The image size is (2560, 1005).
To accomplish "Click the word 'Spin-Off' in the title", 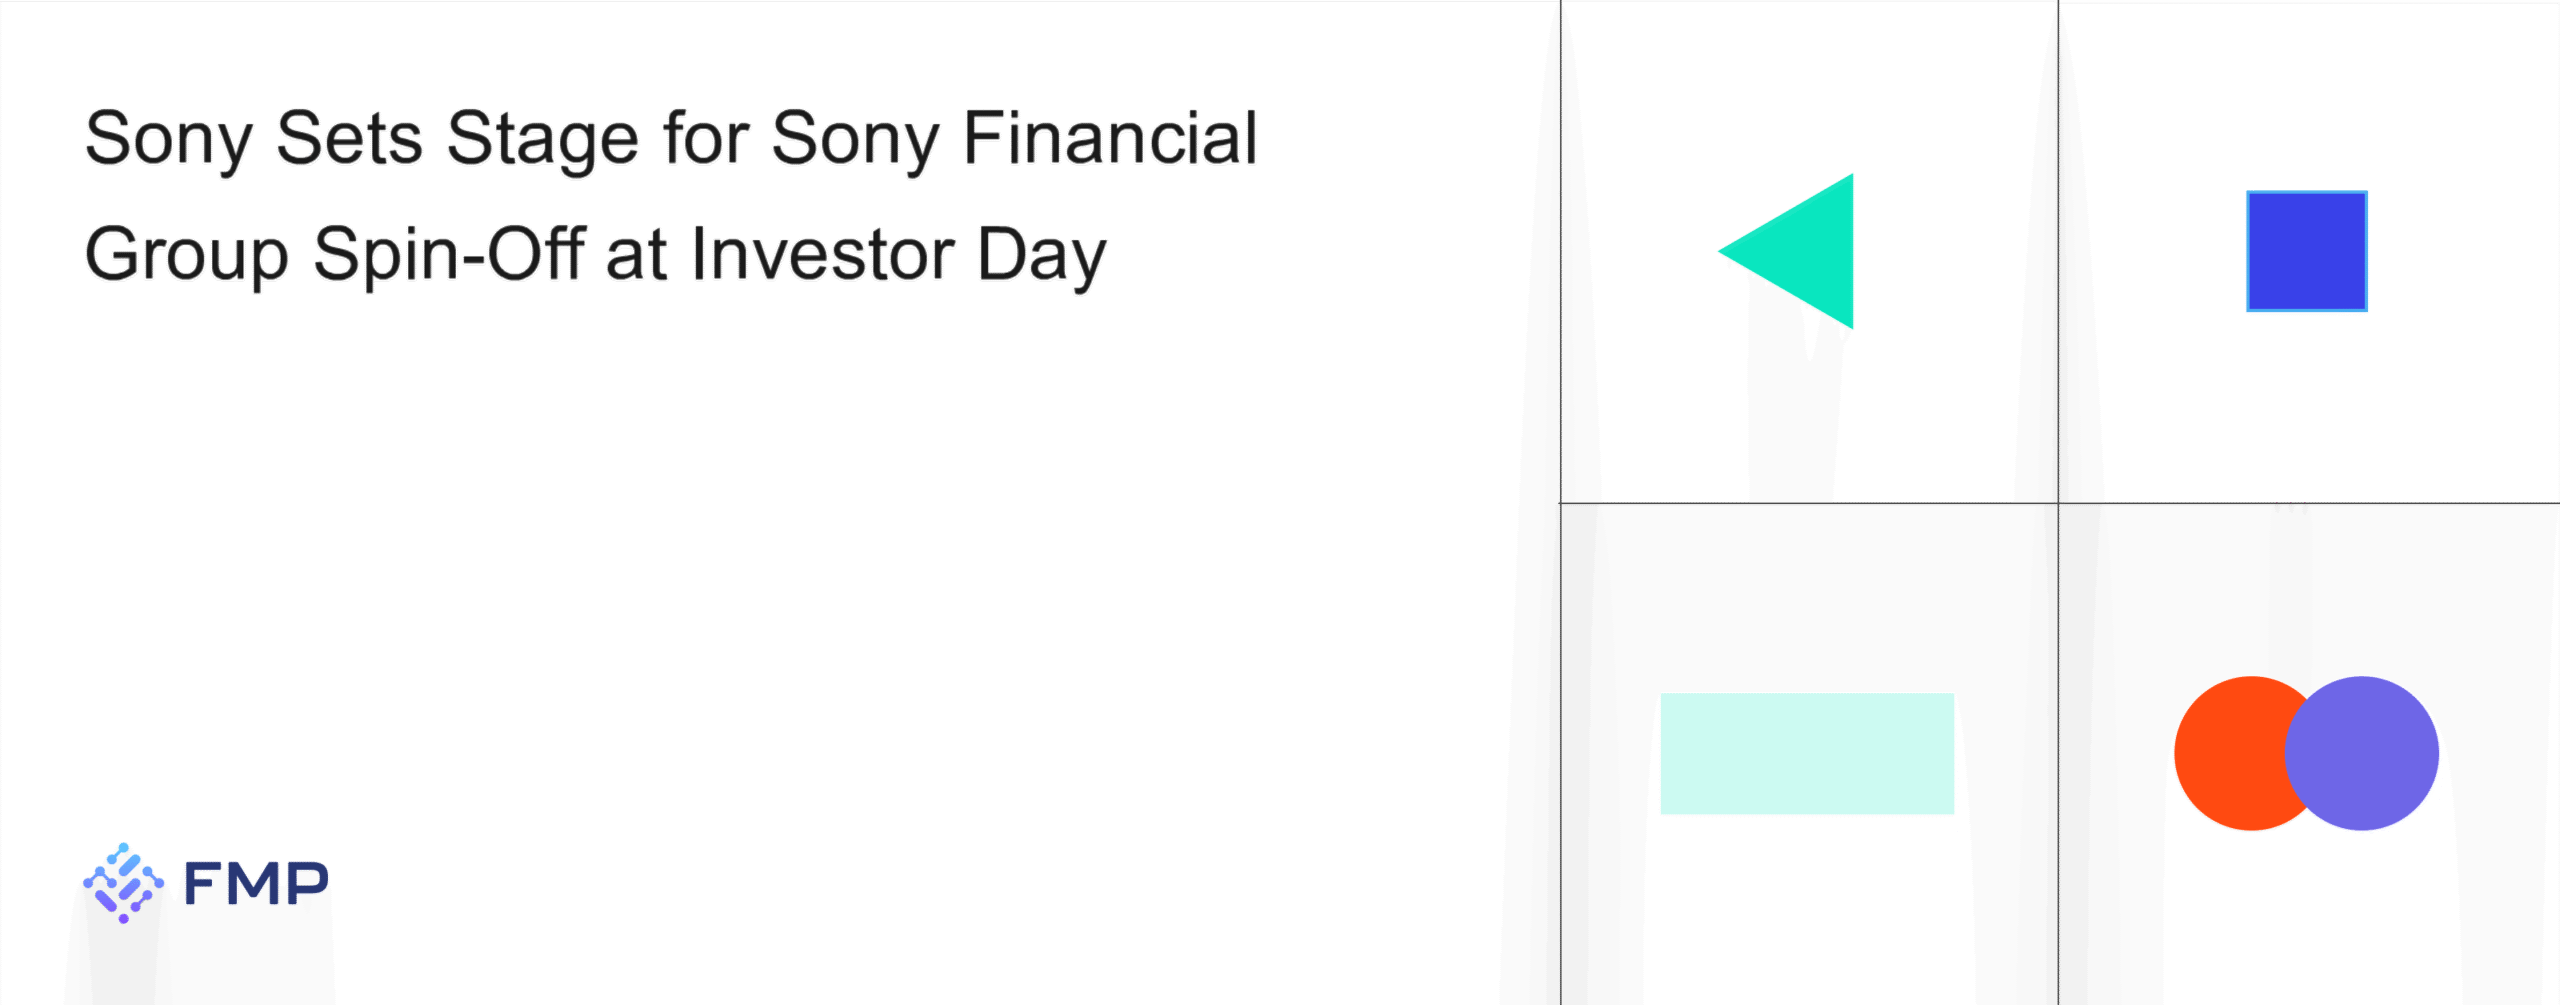I will pos(448,256).
